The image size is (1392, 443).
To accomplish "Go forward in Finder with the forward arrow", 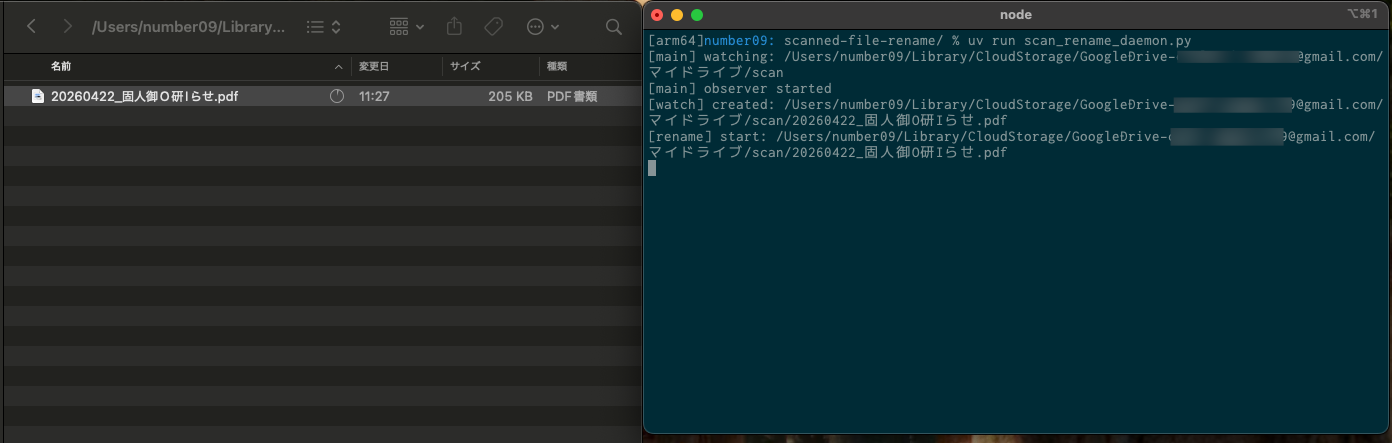I will 67,27.
